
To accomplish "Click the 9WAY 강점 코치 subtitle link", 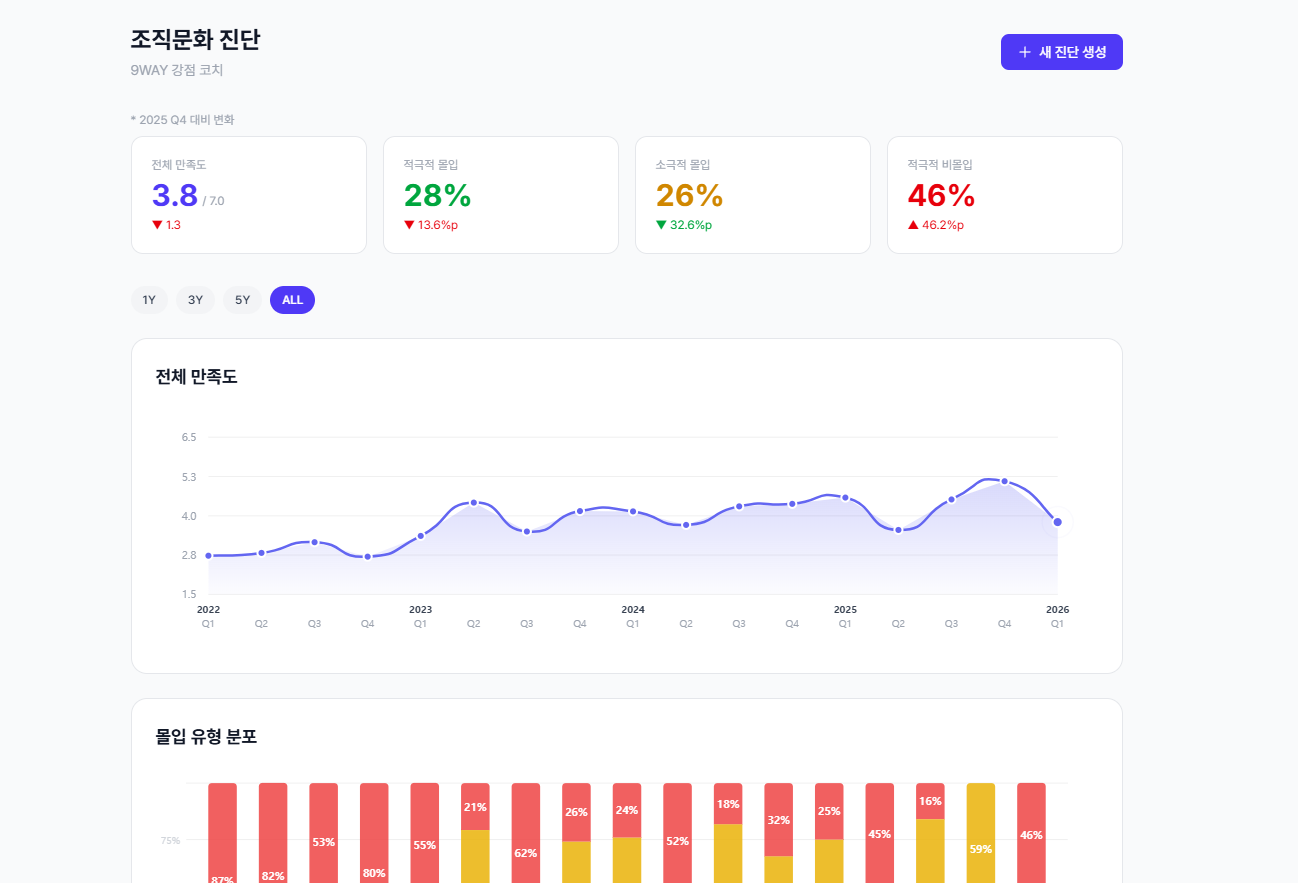I will pos(176,70).
